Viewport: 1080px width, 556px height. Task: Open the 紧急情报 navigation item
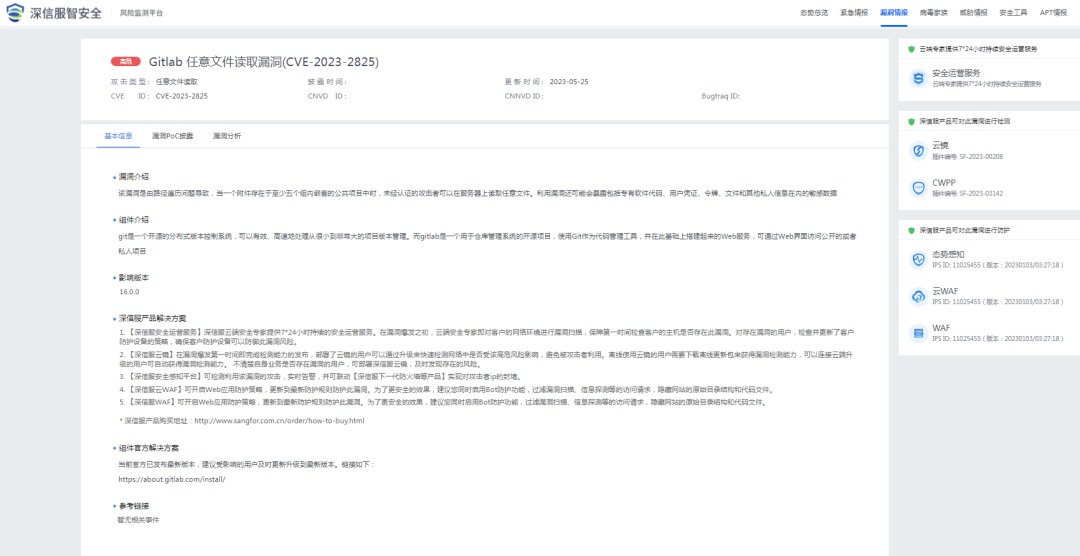[x=854, y=13]
